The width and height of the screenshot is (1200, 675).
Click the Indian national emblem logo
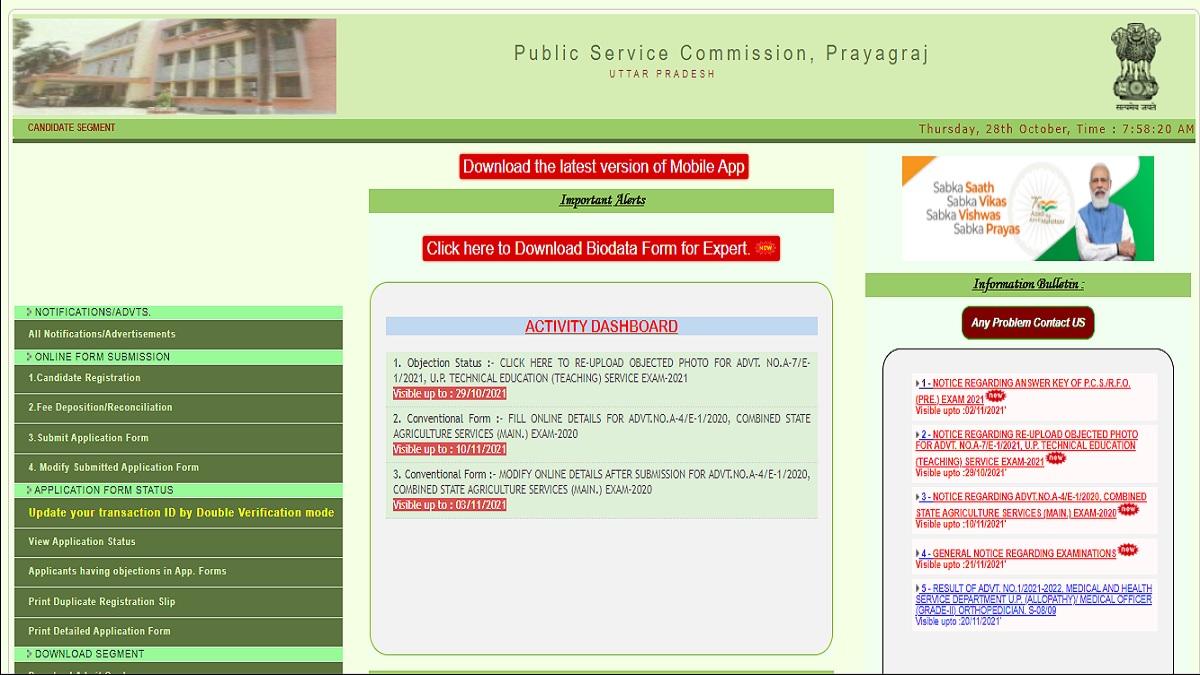(1135, 66)
